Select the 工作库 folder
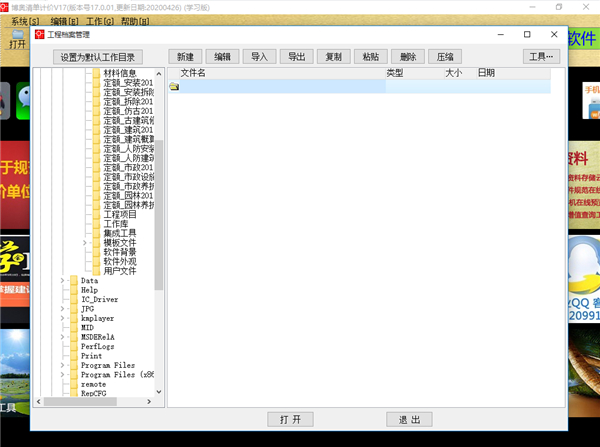The image size is (600, 447). [x=115, y=224]
